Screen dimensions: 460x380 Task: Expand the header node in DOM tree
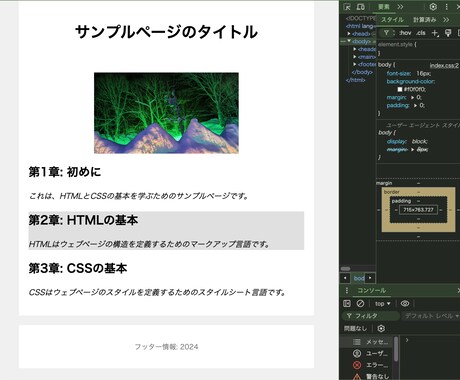pos(355,49)
